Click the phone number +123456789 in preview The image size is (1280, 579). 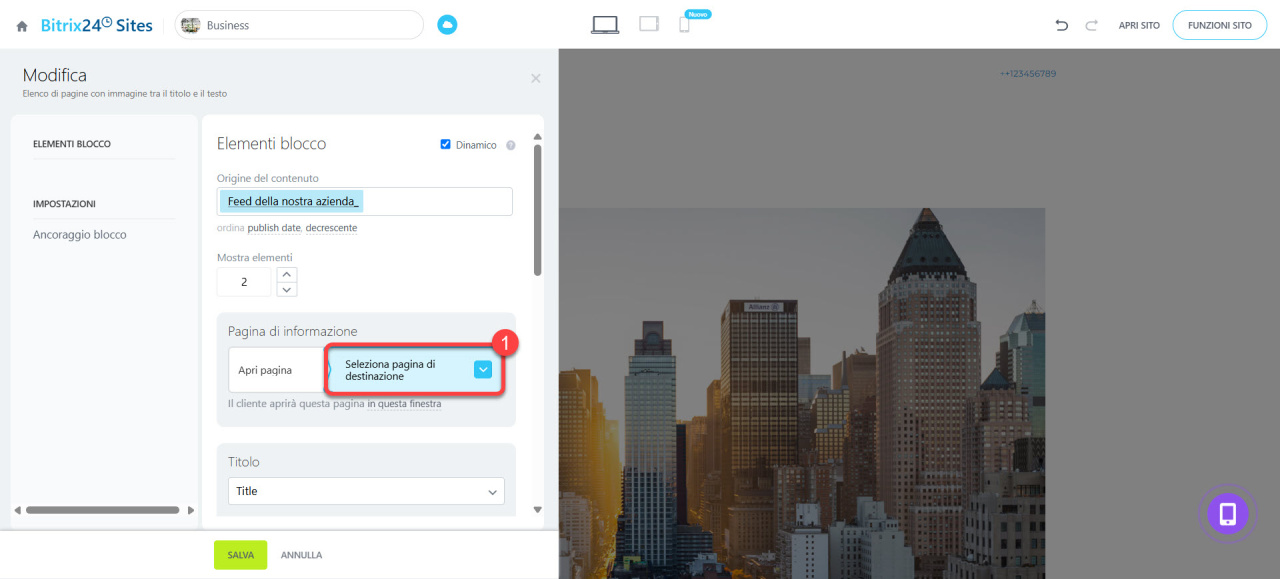click(x=1028, y=74)
